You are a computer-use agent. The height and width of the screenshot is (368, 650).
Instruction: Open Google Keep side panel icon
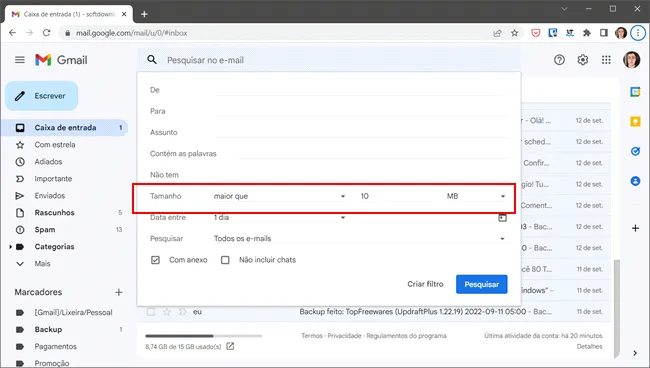click(x=635, y=121)
